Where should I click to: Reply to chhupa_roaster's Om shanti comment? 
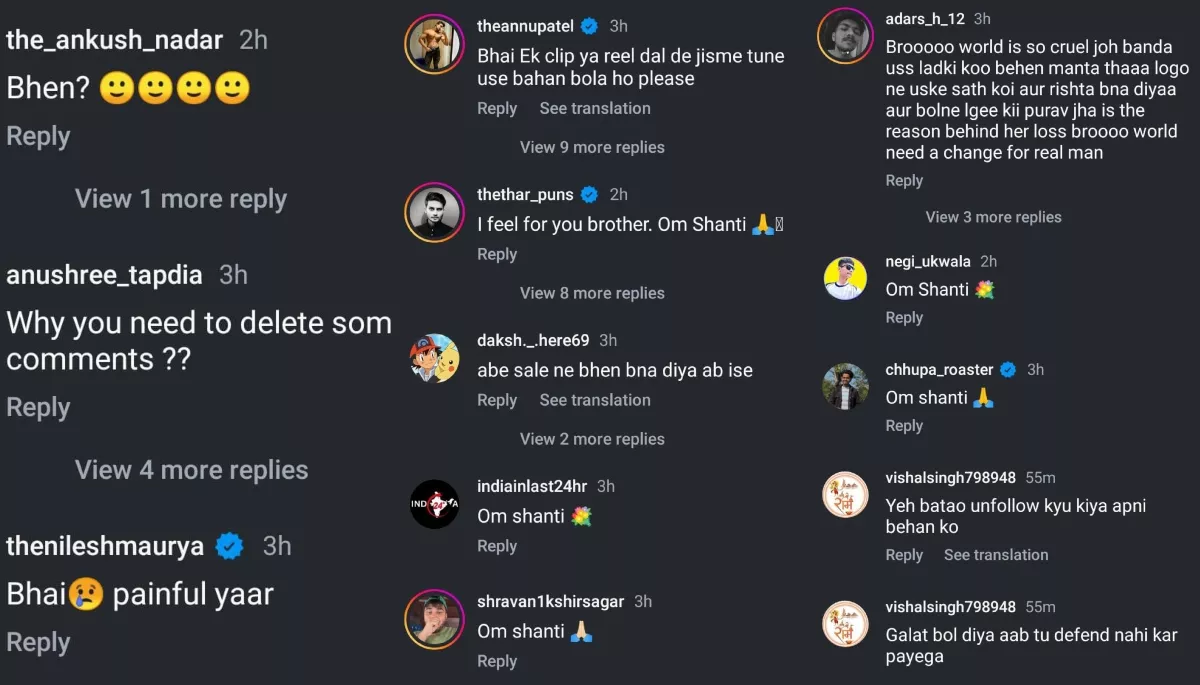904,426
